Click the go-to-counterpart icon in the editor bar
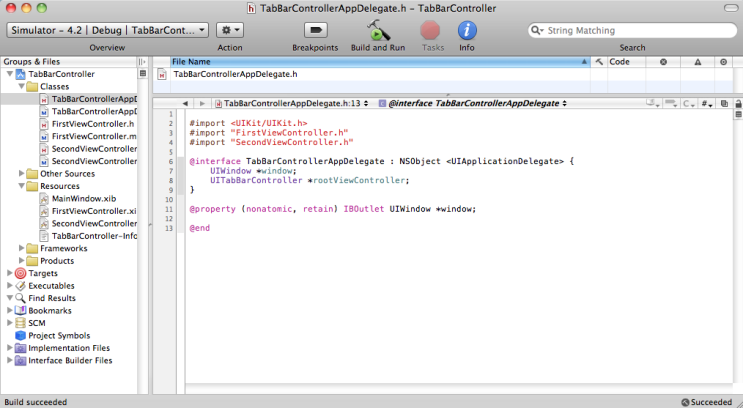Image resolution: width=743 pixels, height=408 pixels. pos(724,103)
